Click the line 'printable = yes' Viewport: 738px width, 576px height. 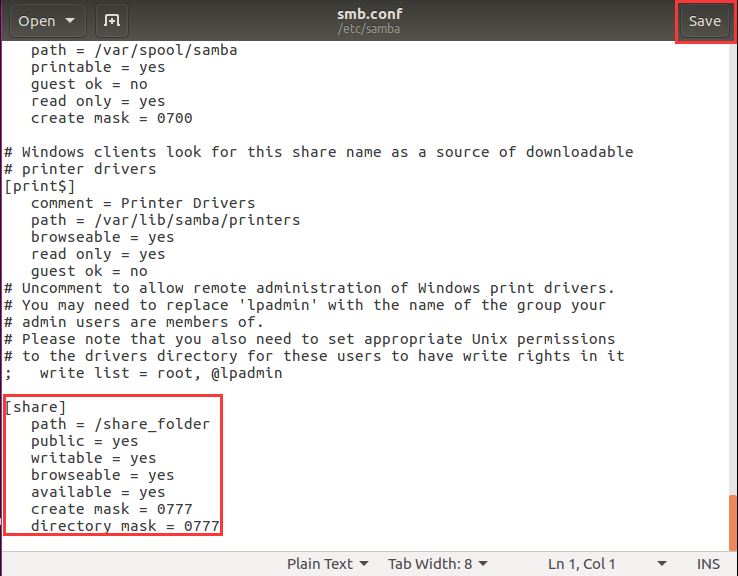point(98,67)
